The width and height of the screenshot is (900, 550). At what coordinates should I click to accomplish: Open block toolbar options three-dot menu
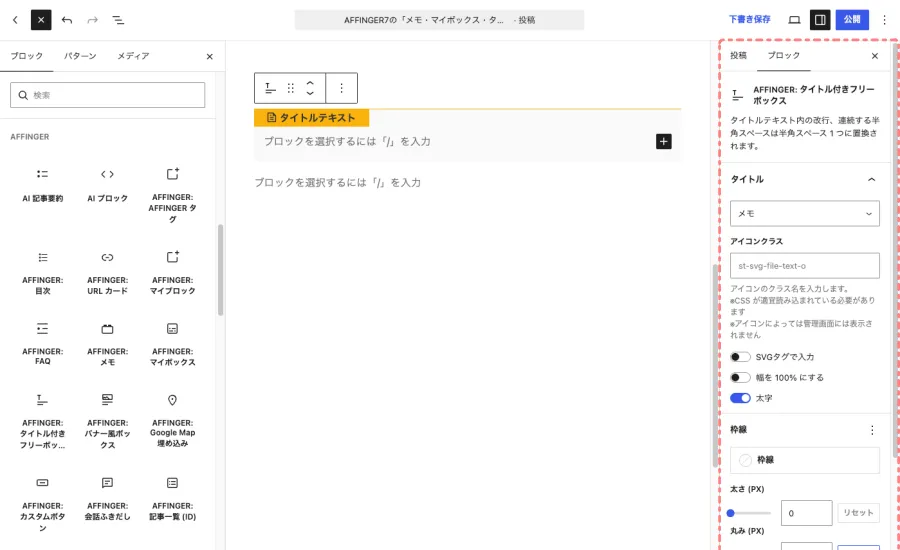pyautogui.click(x=342, y=88)
